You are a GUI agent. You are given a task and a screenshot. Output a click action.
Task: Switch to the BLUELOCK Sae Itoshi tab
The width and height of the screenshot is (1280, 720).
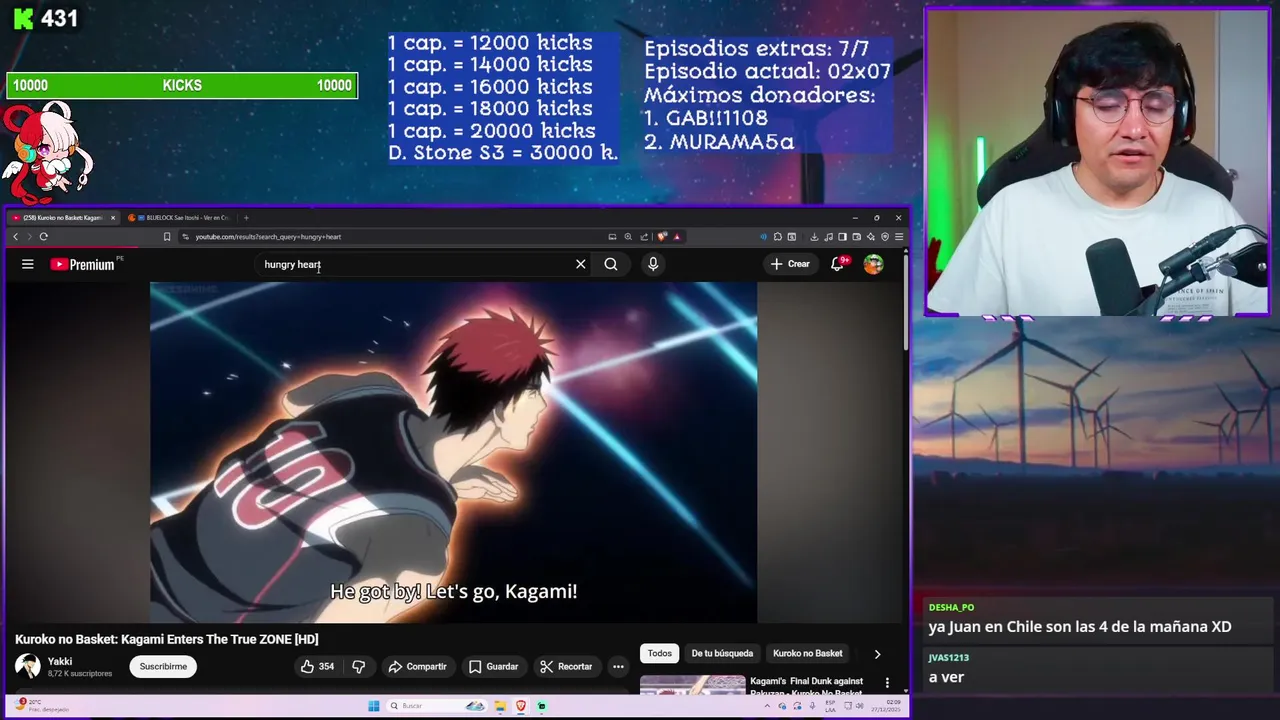pyautogui.click(x=180, y=217)
